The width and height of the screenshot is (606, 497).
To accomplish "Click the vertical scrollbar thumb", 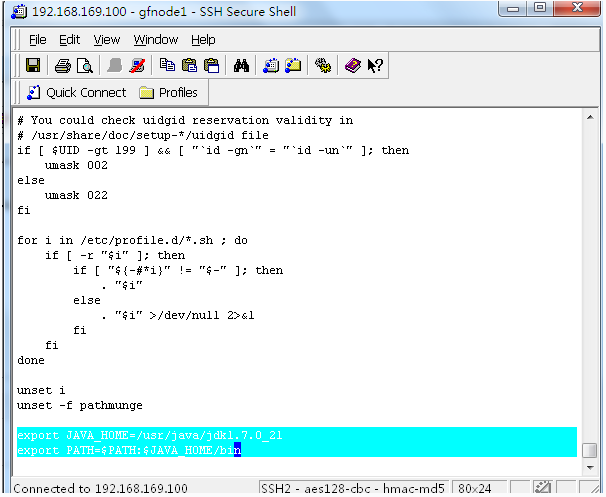I will click(x=590, y=450).
